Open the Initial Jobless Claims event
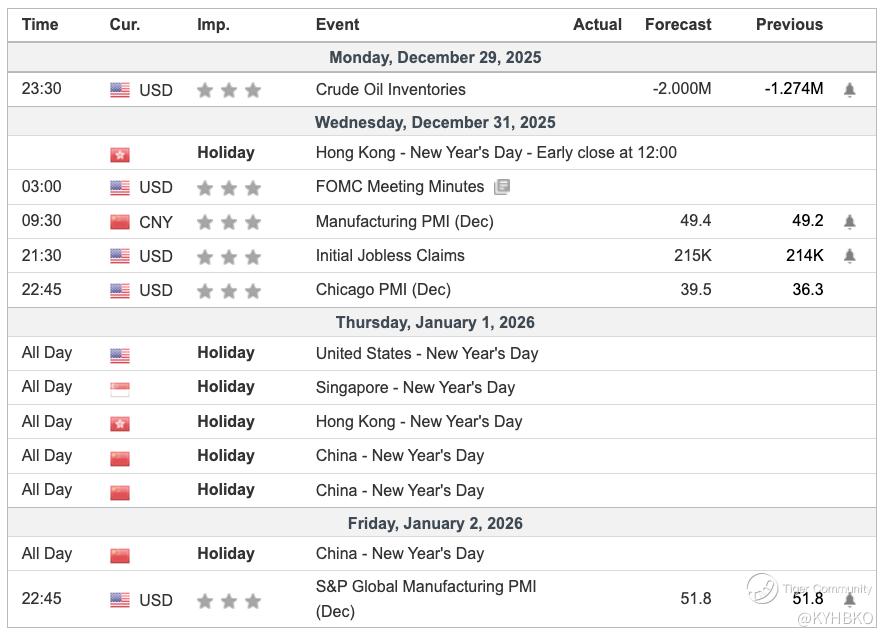The width and height of the screenshot is (890, 638). pos(390,256)
